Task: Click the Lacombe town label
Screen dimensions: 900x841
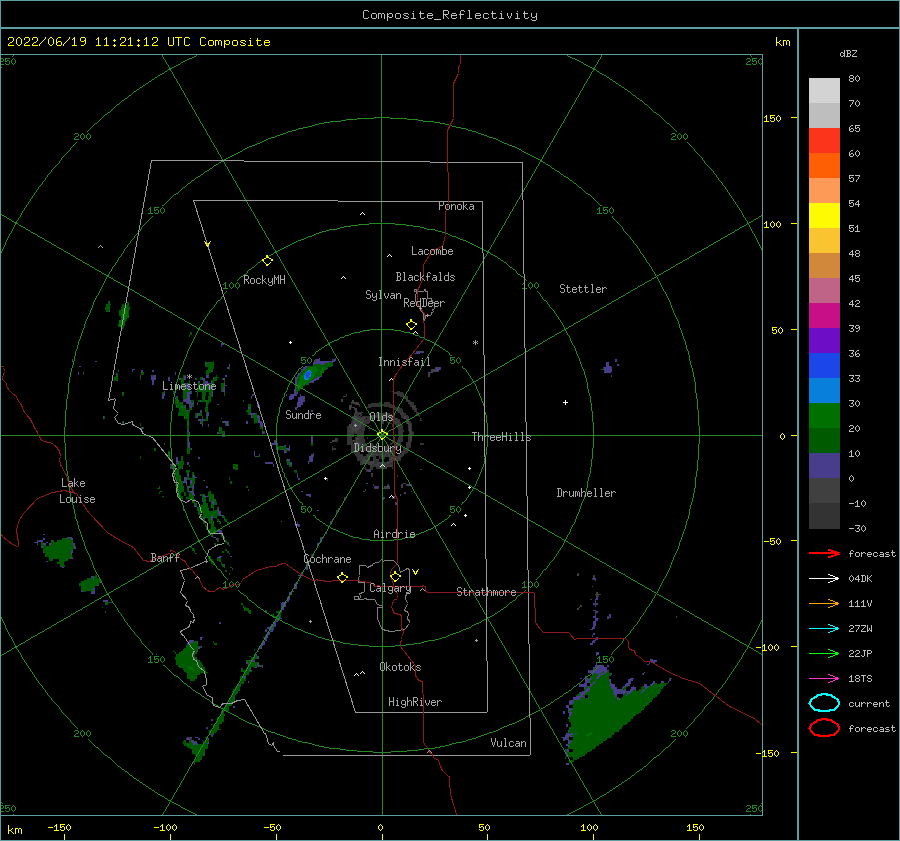Action: [x=432, y=251]
